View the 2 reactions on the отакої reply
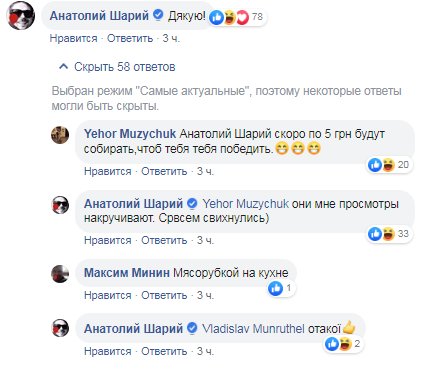Screen dimensions: 442x369 pyautogui.click(x=344, y=344)
